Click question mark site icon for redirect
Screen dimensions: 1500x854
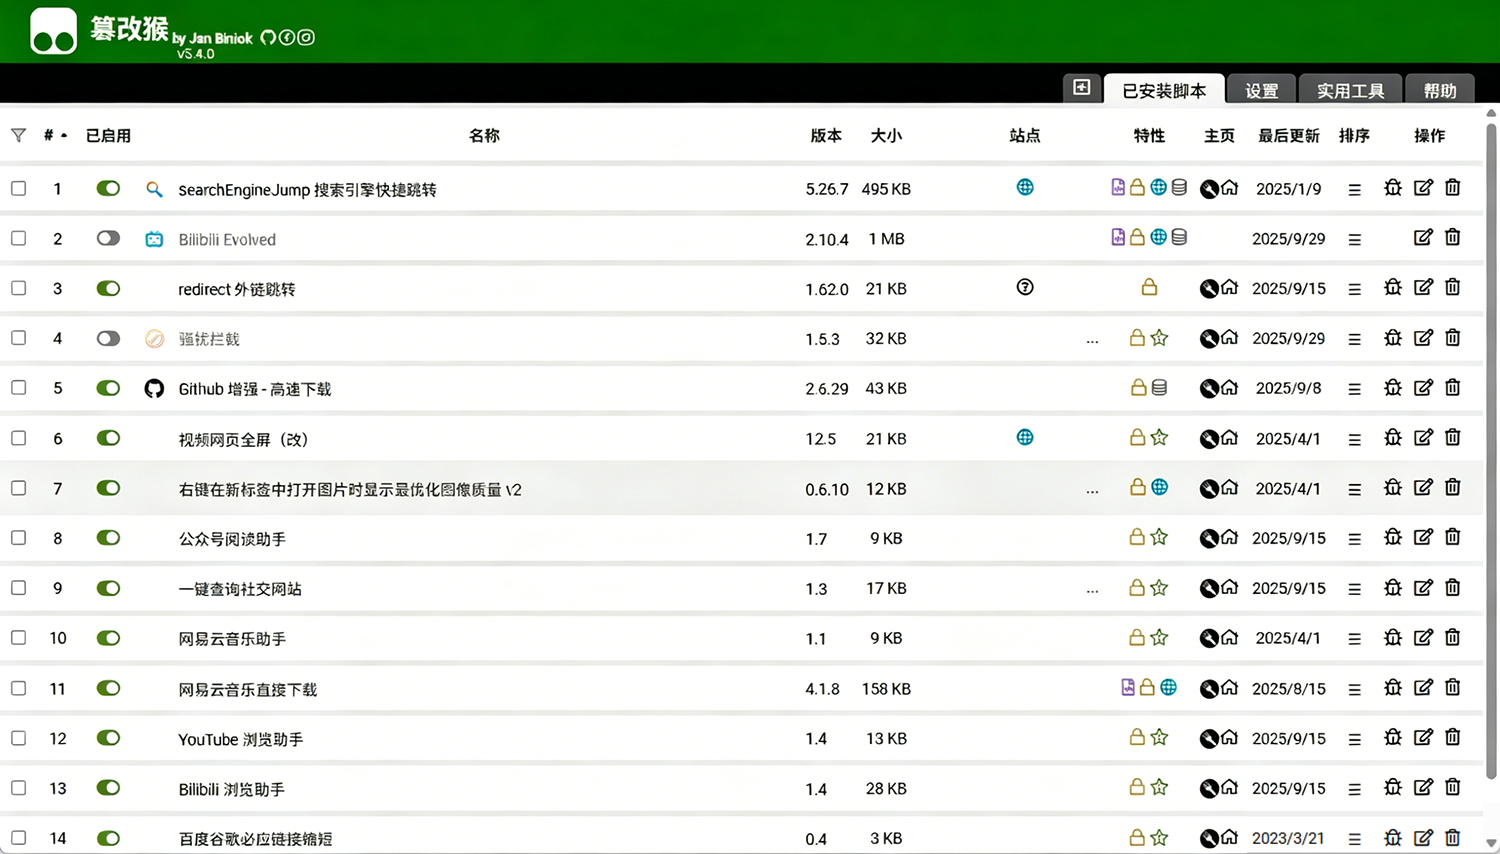1025,287
